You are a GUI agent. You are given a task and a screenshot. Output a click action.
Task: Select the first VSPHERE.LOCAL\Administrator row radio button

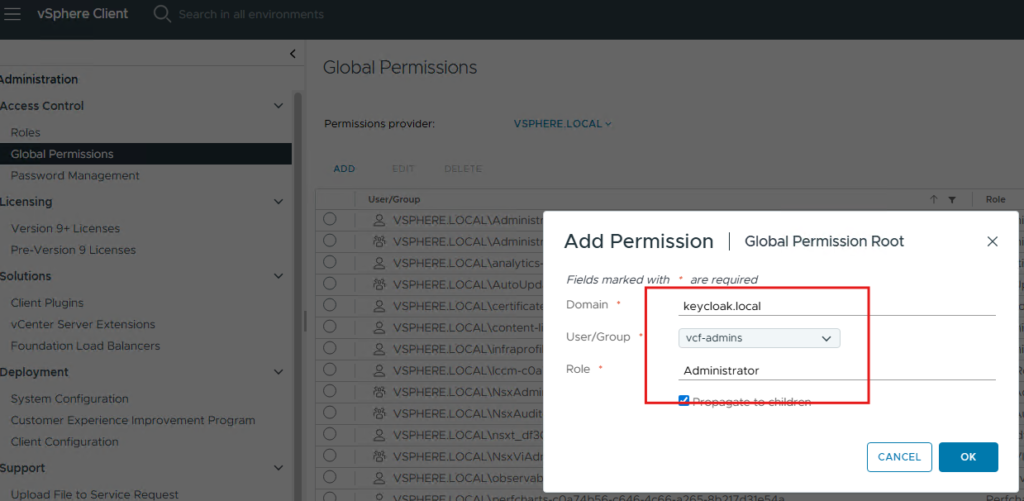pos(330,219)
